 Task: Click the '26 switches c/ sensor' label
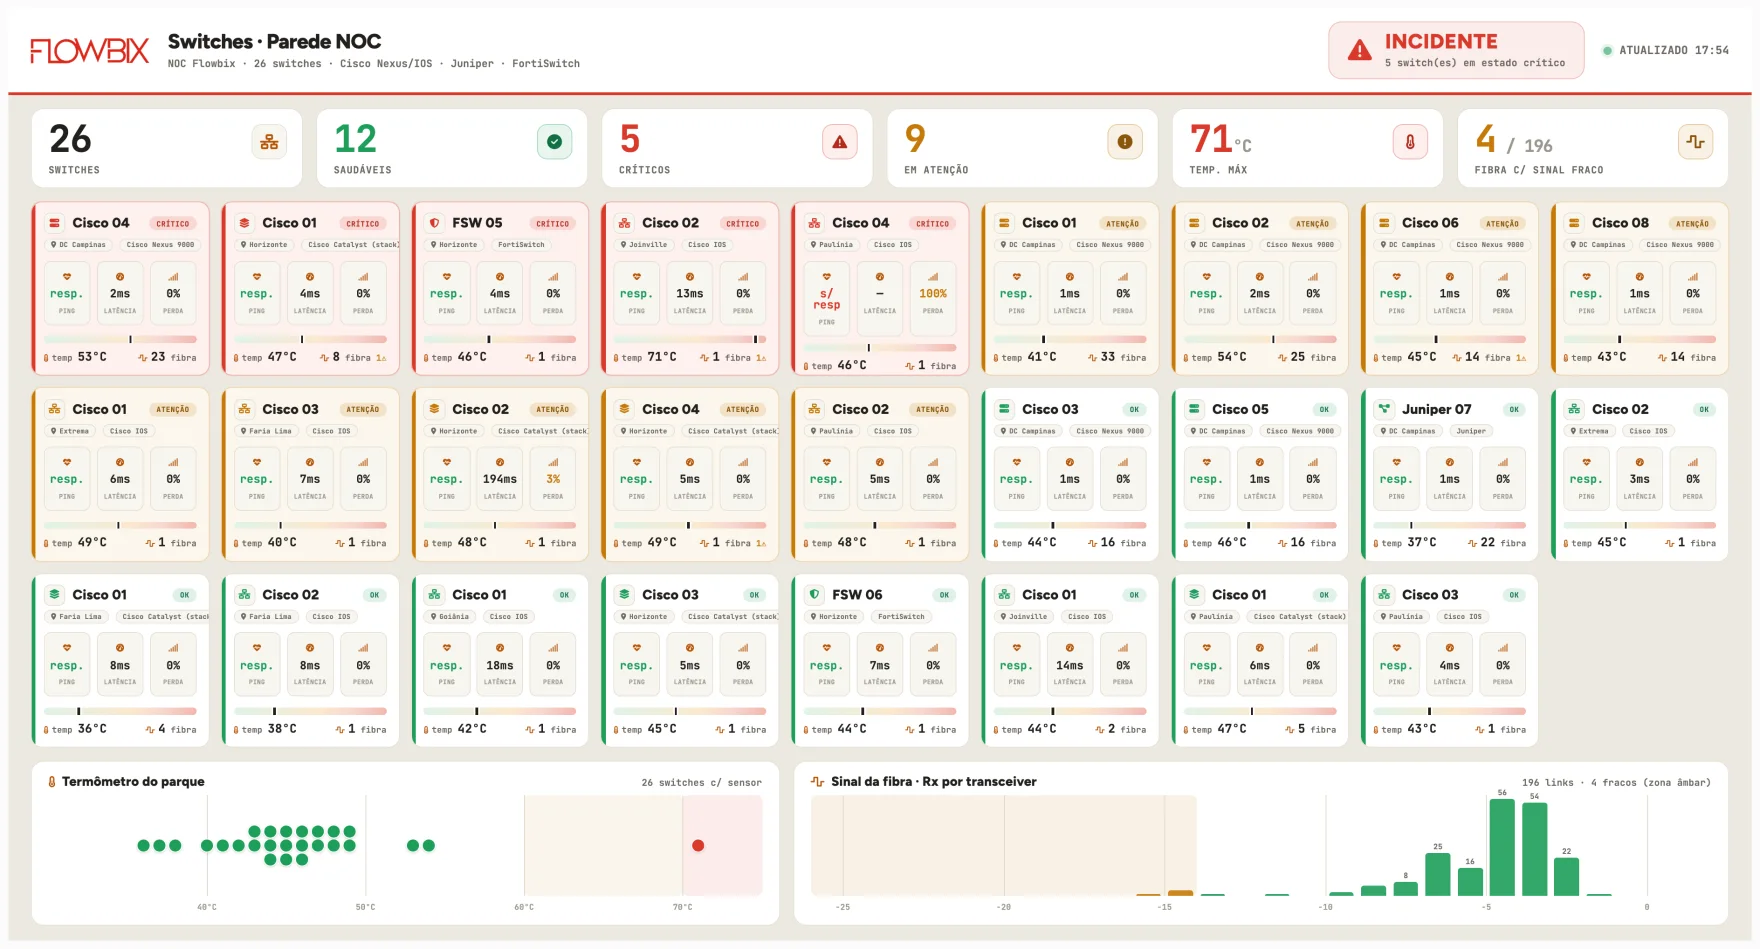701,783
